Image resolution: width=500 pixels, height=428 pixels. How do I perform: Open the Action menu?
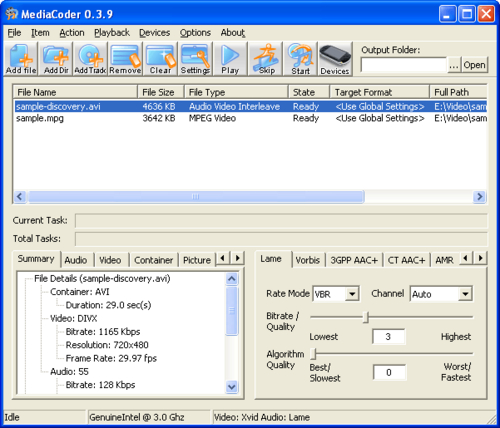pos(72,33)
